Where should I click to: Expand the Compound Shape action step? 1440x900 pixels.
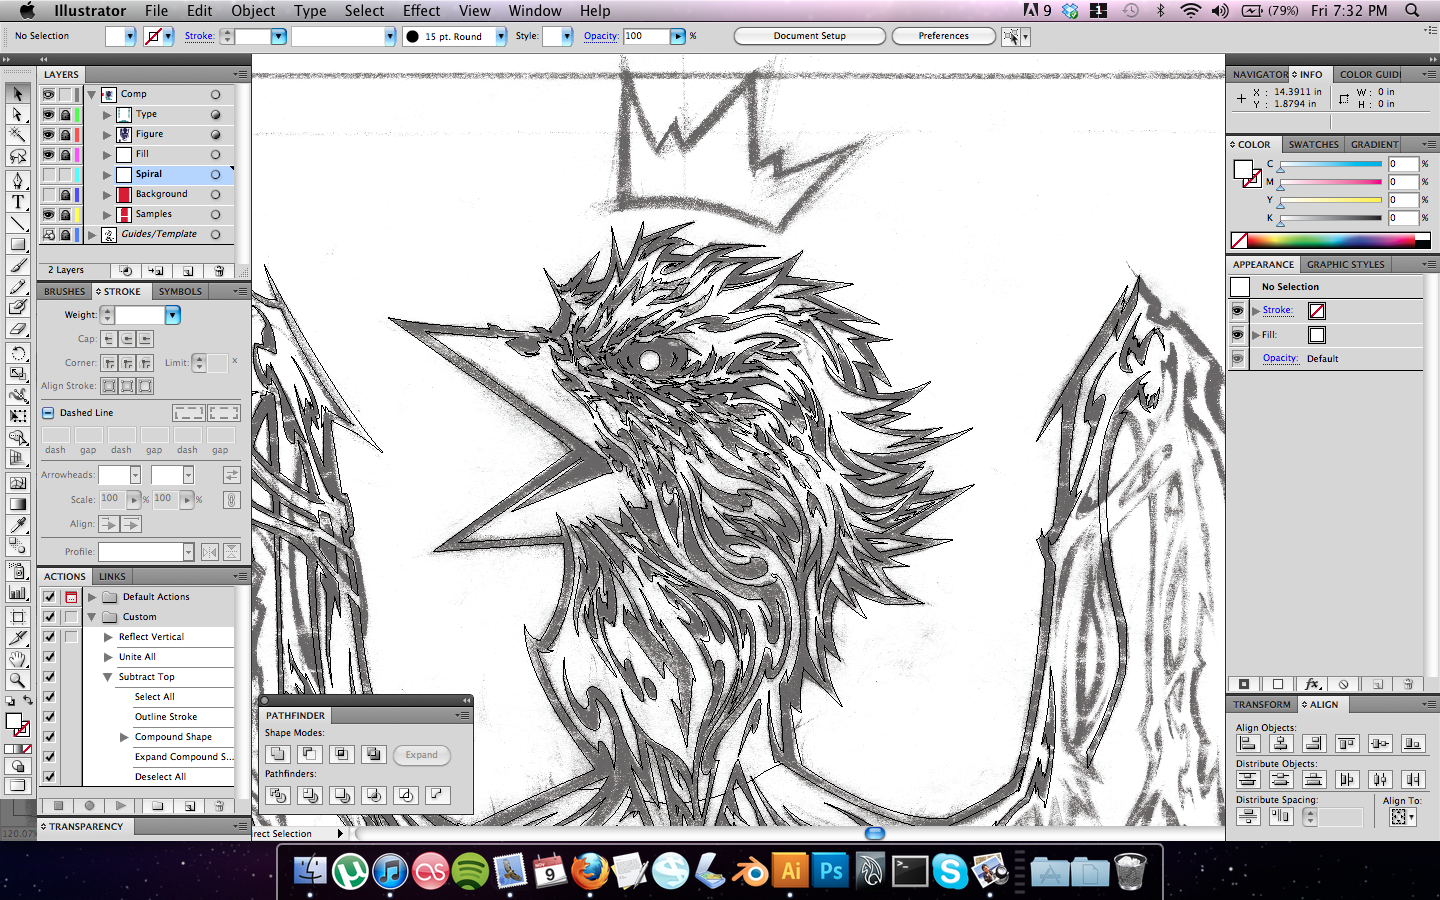[124, 737]
